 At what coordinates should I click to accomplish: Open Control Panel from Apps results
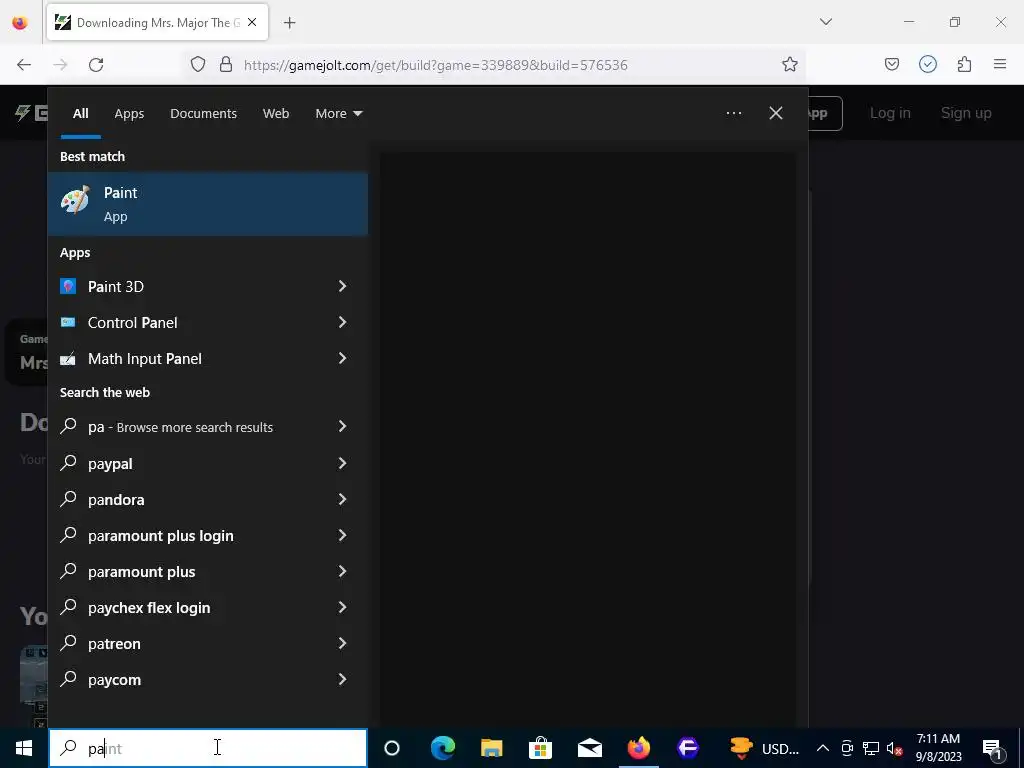click(133, 323)
